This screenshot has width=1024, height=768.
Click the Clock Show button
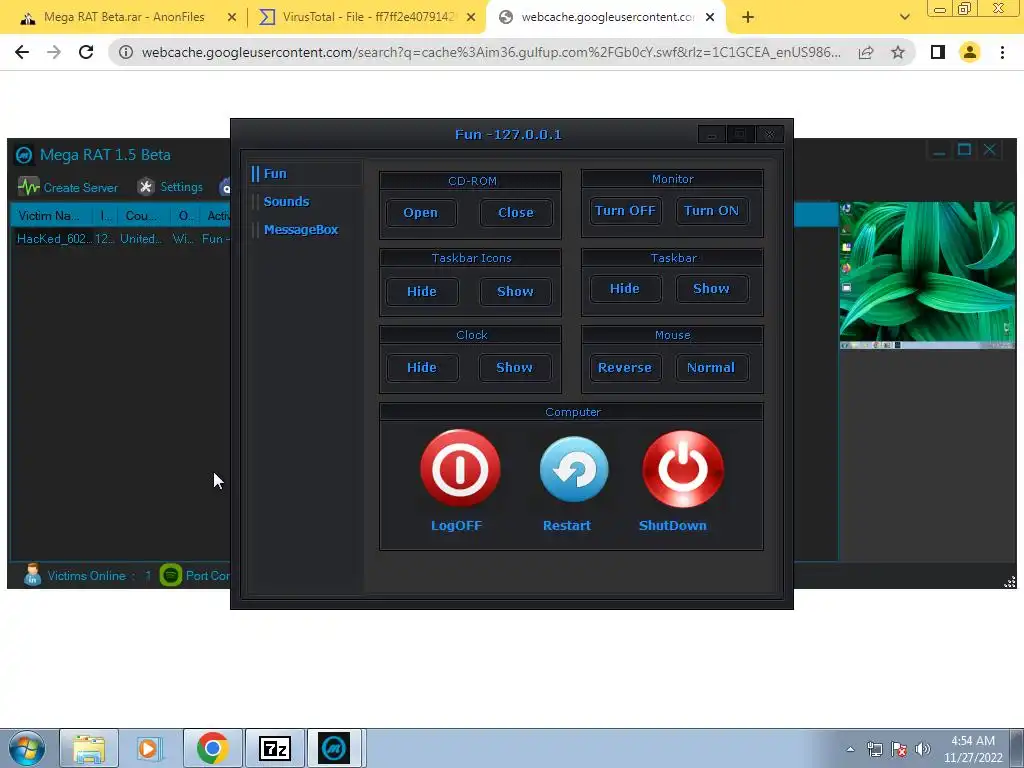(x=515, y=368)
